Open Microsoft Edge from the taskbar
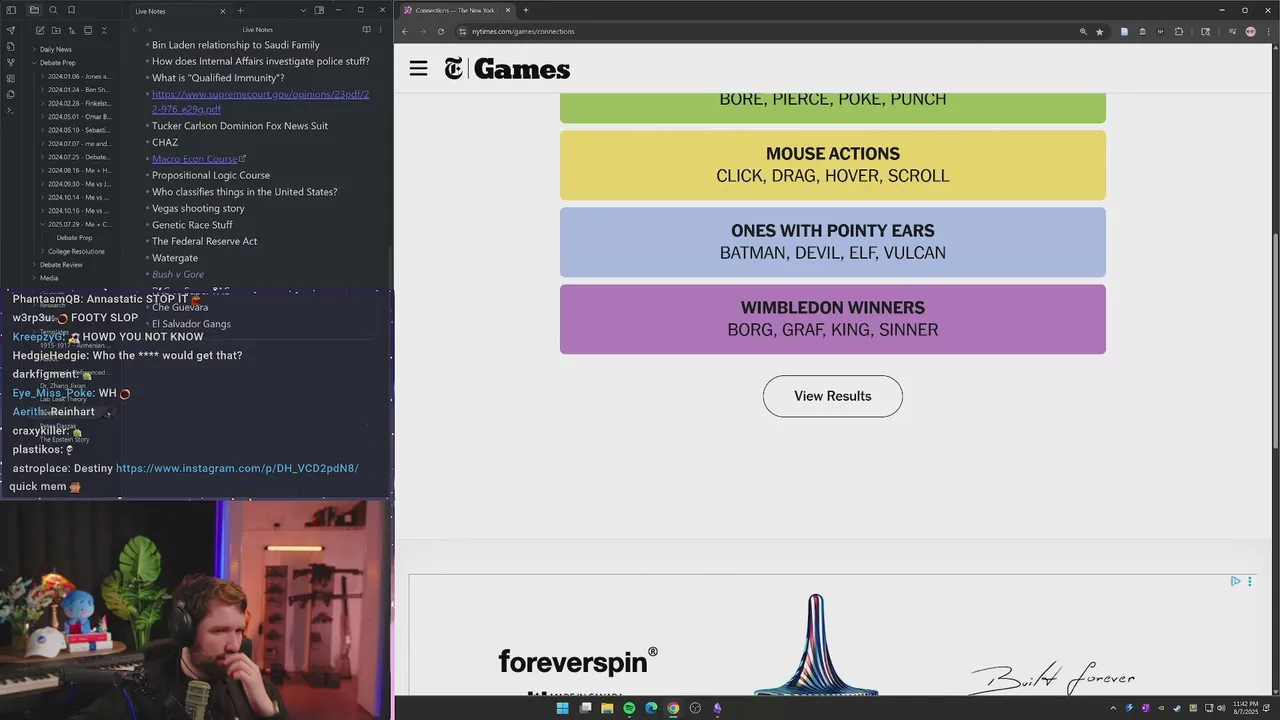 [x=651, y=708]
